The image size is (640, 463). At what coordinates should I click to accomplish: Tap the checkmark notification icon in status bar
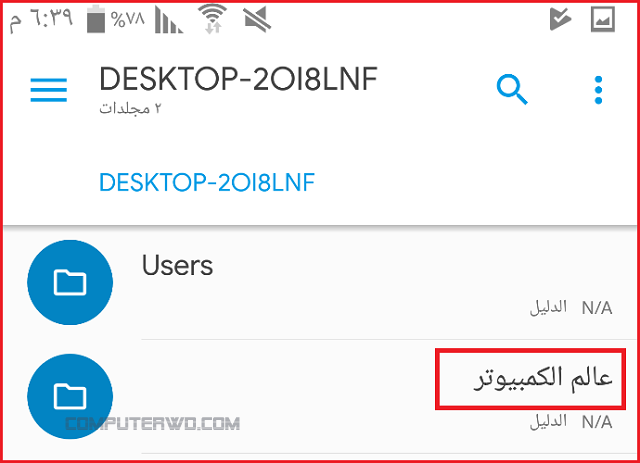click(560, 19)
